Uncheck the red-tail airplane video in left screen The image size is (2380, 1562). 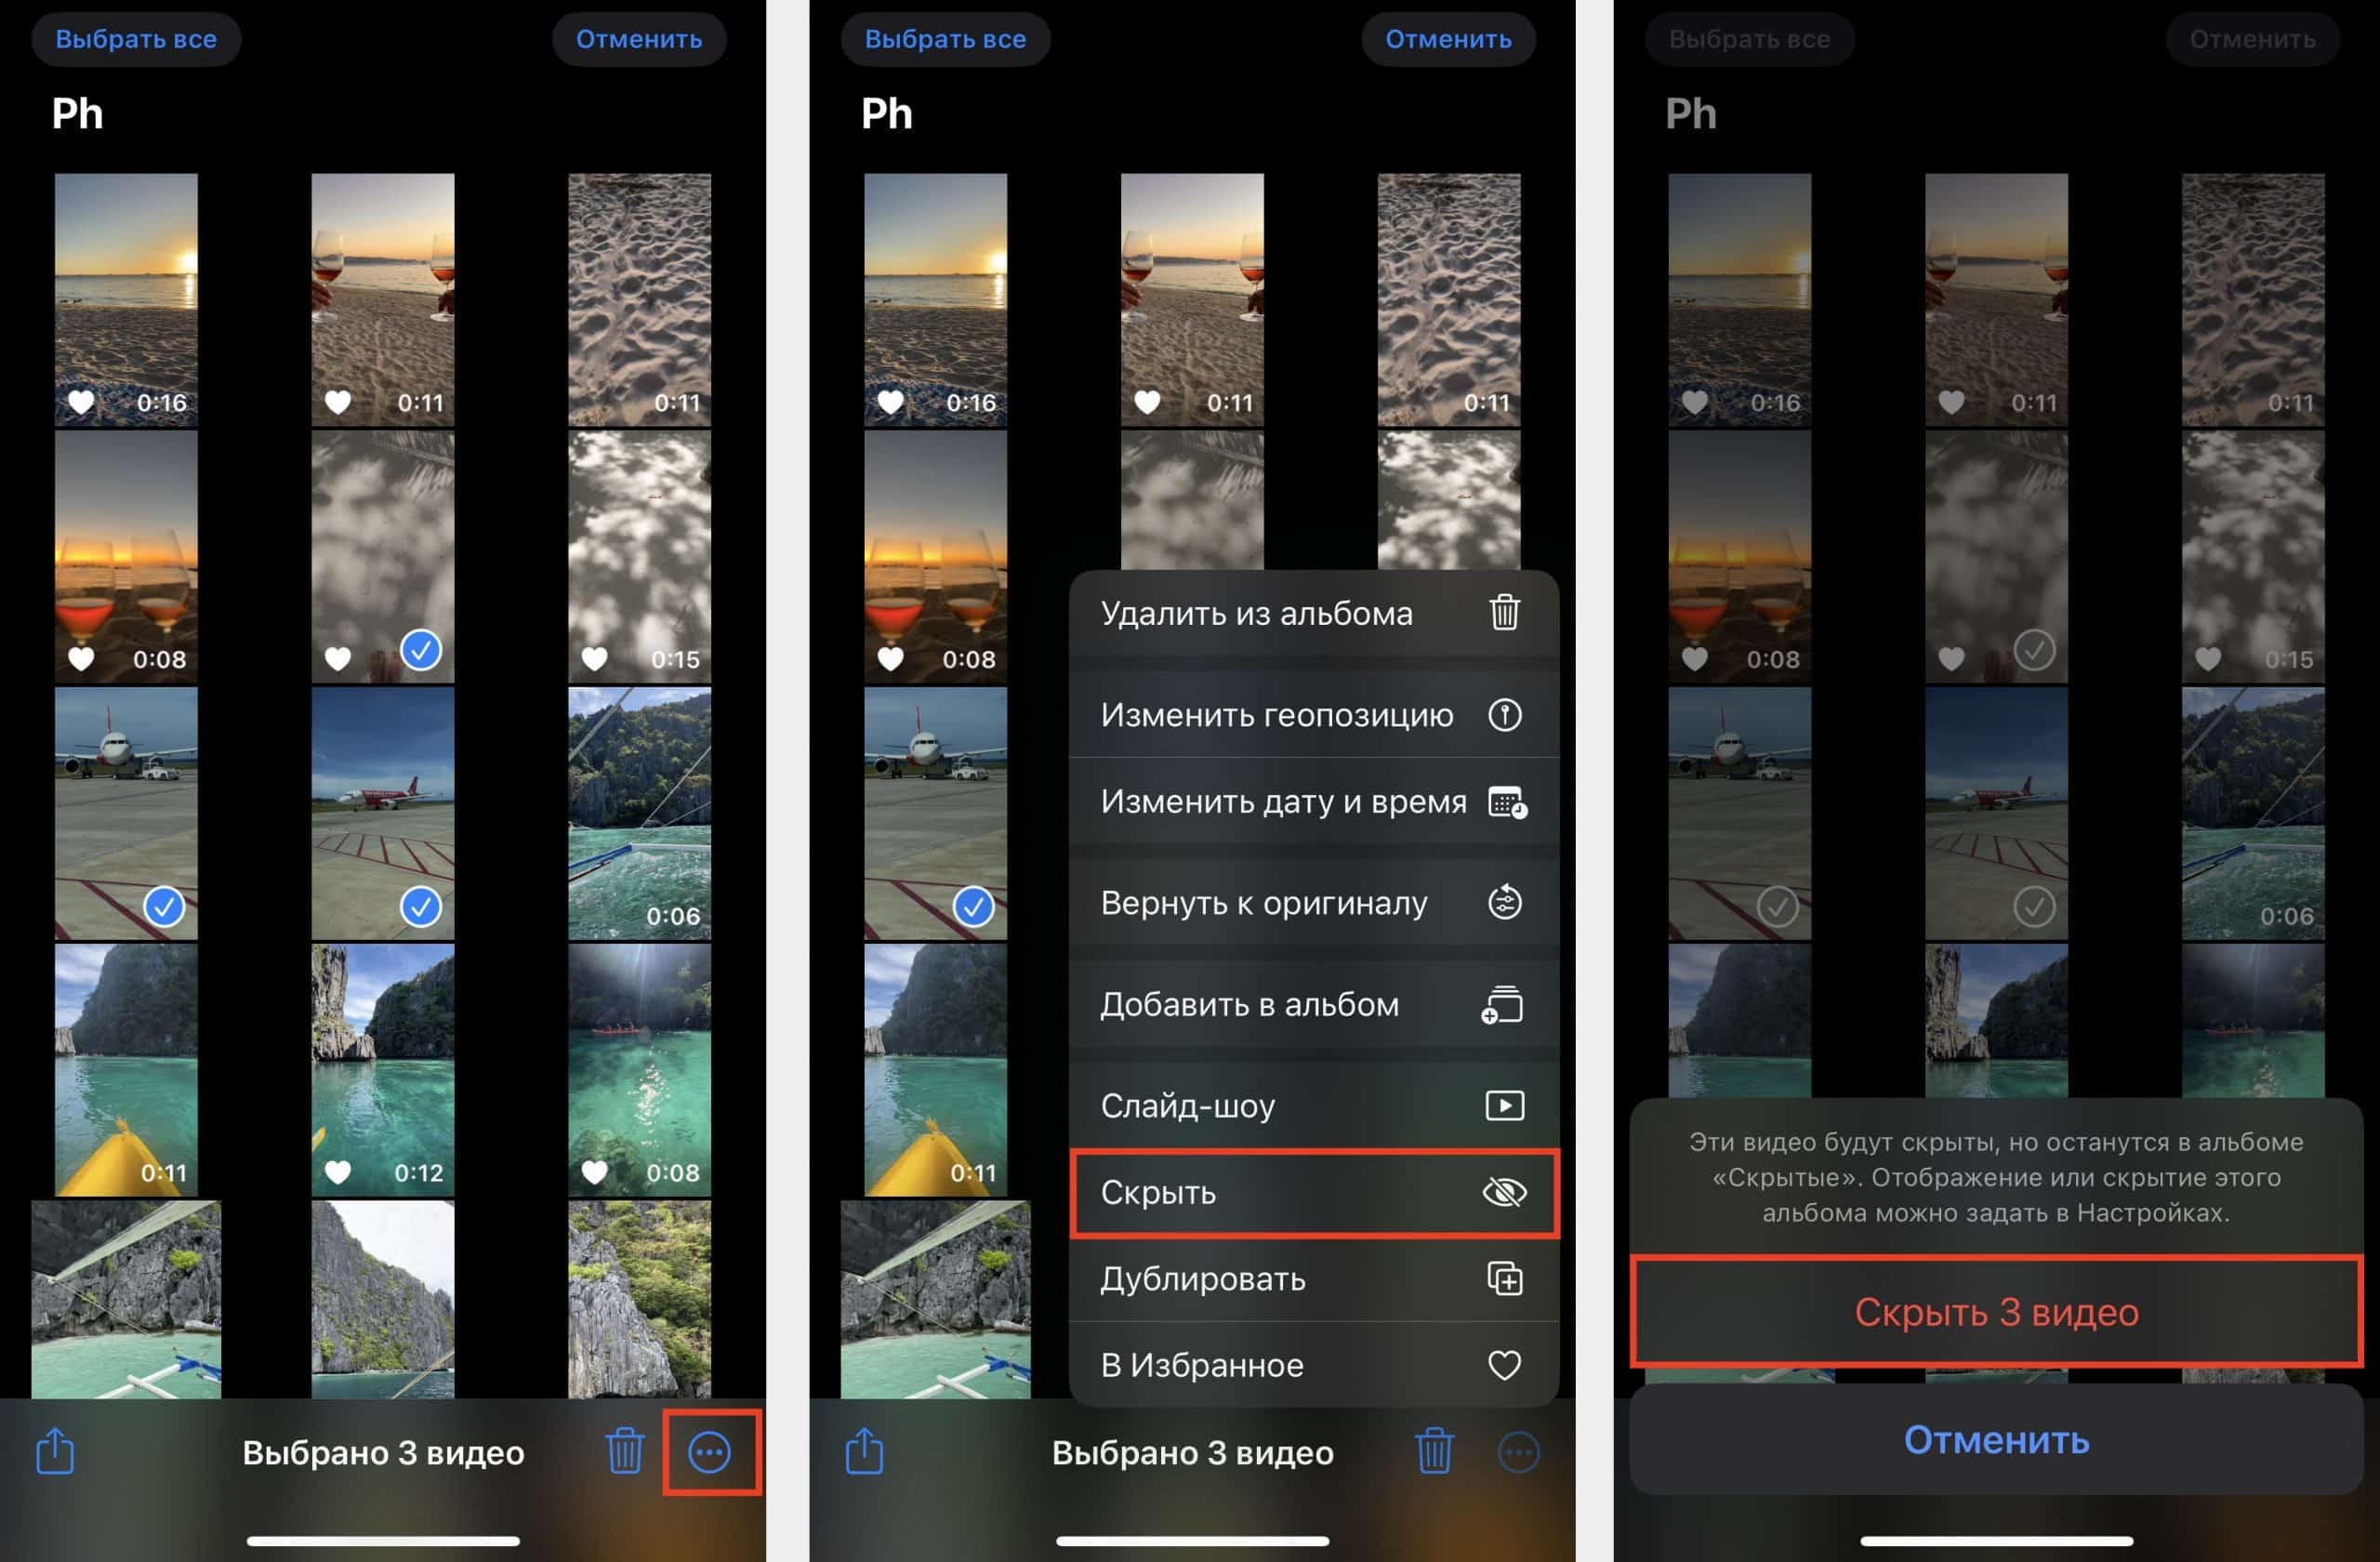point(421,907)
